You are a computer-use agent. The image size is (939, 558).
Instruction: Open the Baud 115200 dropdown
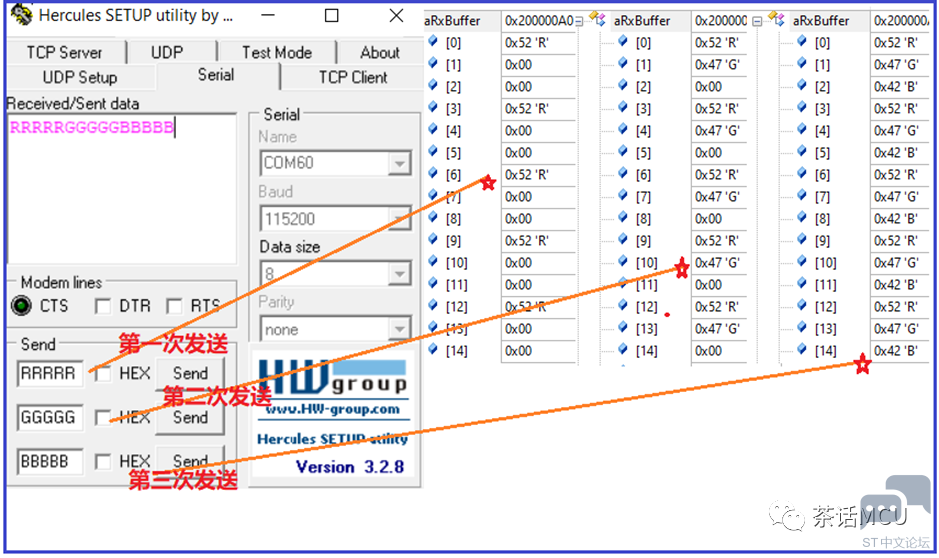[x=399, y=219]
